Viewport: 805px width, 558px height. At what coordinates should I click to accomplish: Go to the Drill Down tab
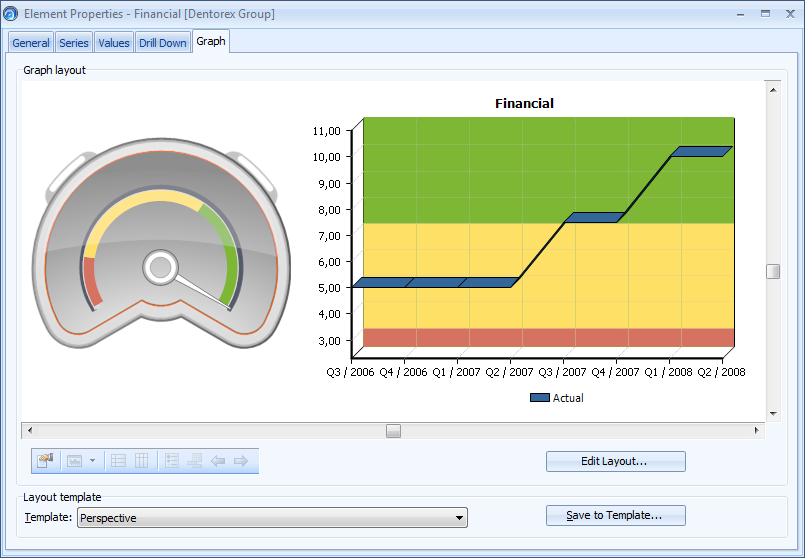(163, 43)
